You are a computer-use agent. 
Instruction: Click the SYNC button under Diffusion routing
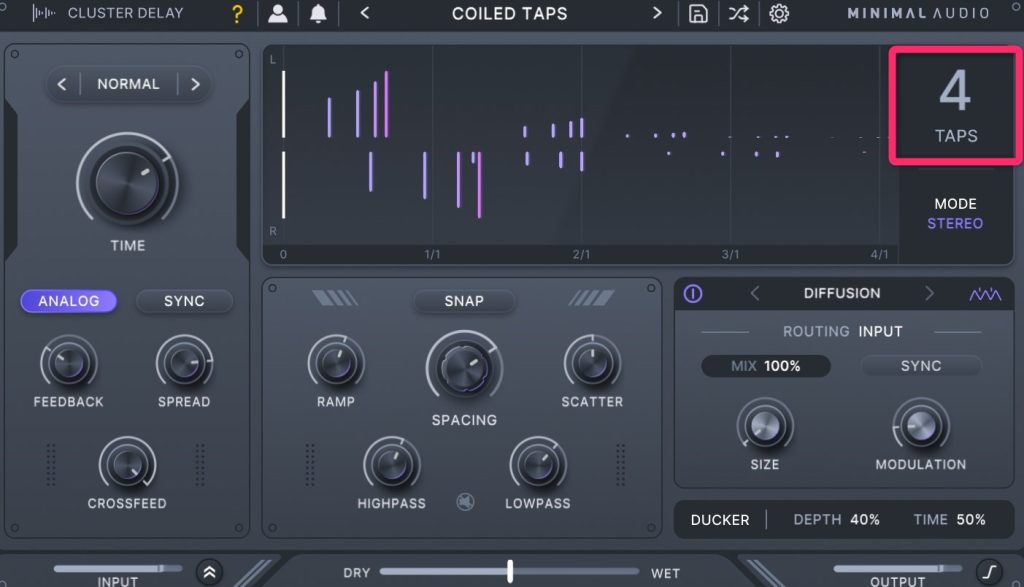coord(920,366)
